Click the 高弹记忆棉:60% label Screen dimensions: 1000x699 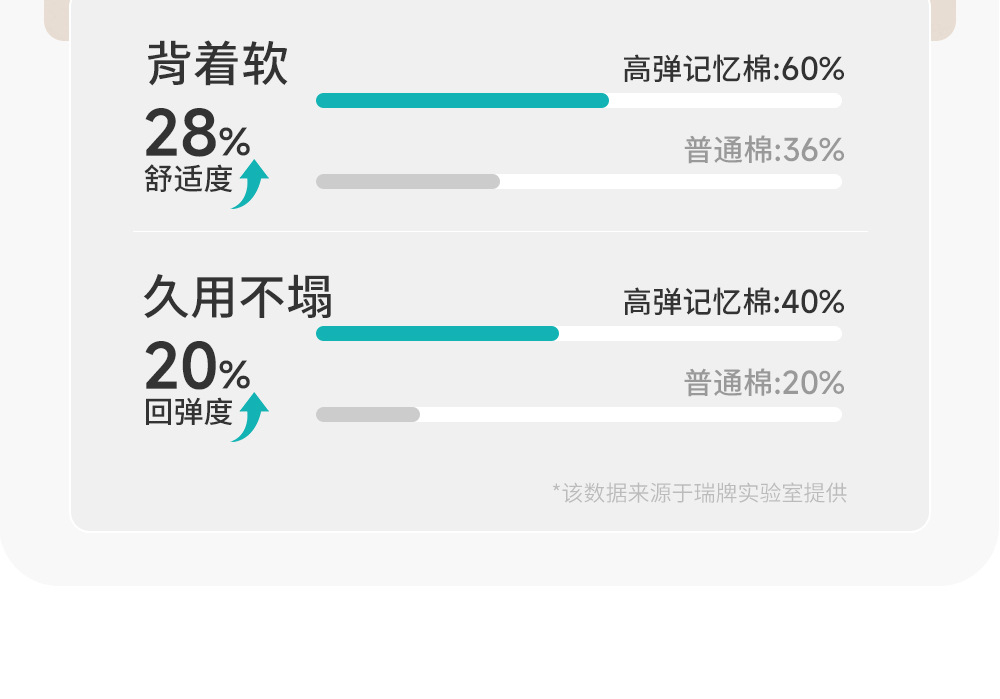733,69
